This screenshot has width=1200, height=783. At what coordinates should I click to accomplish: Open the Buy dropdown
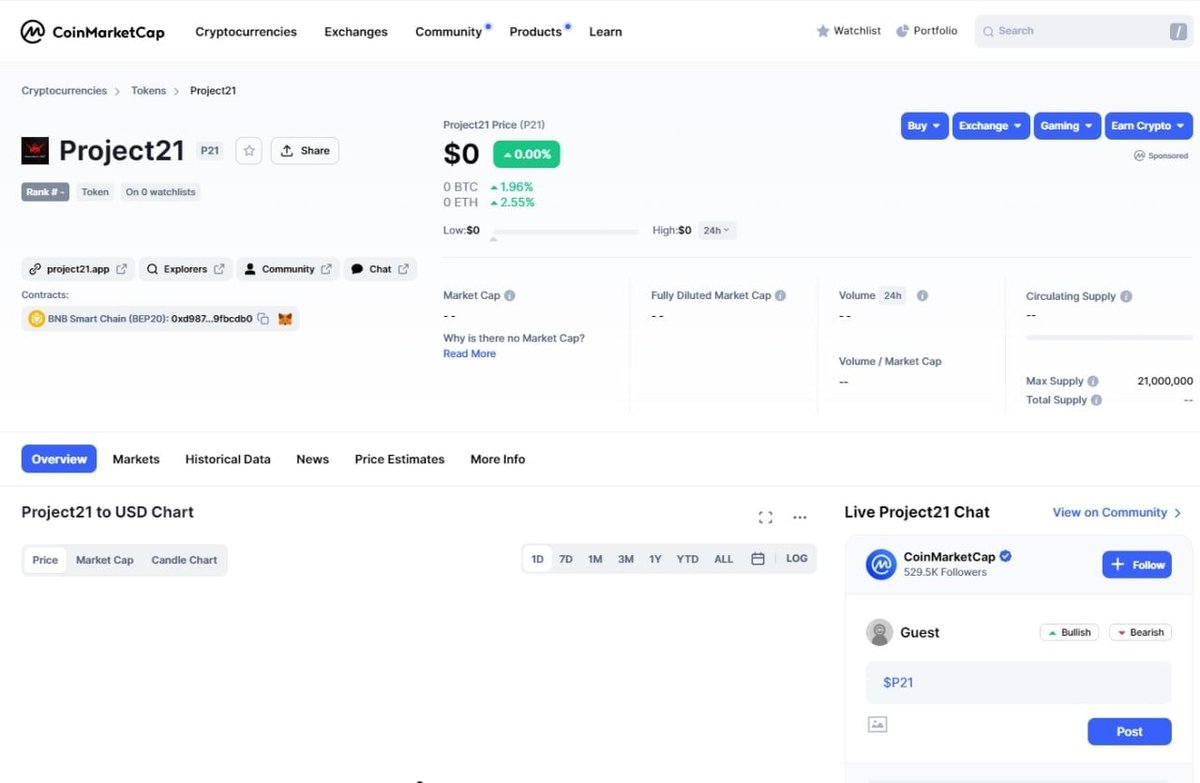point(924,126)
